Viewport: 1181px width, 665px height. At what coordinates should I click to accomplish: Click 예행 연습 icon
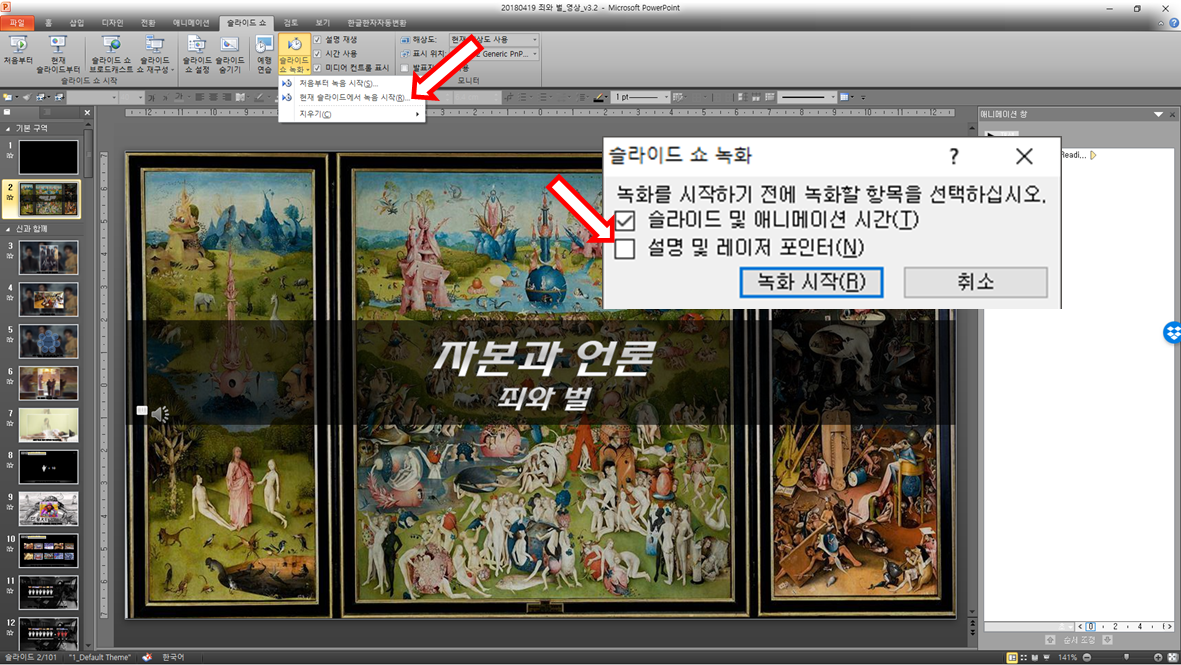pos(264,54)
